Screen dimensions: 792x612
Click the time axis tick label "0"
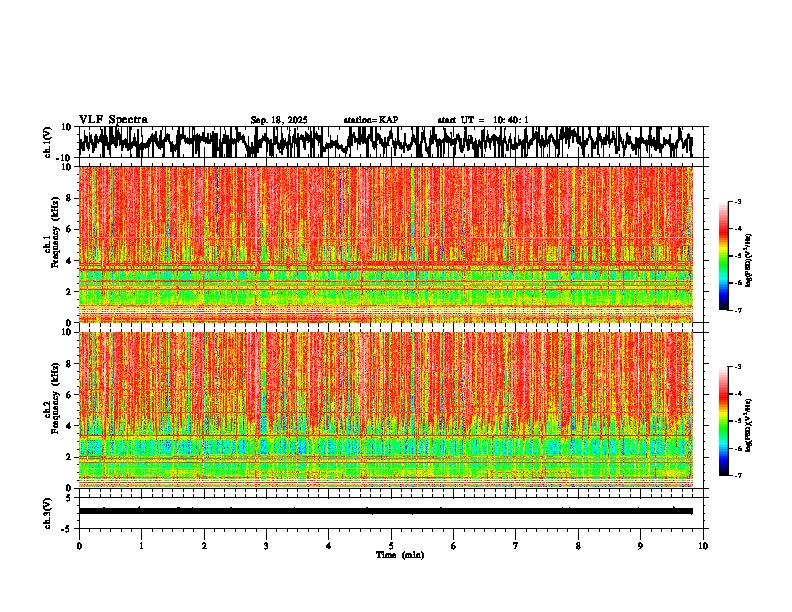(x=79, y=546)
